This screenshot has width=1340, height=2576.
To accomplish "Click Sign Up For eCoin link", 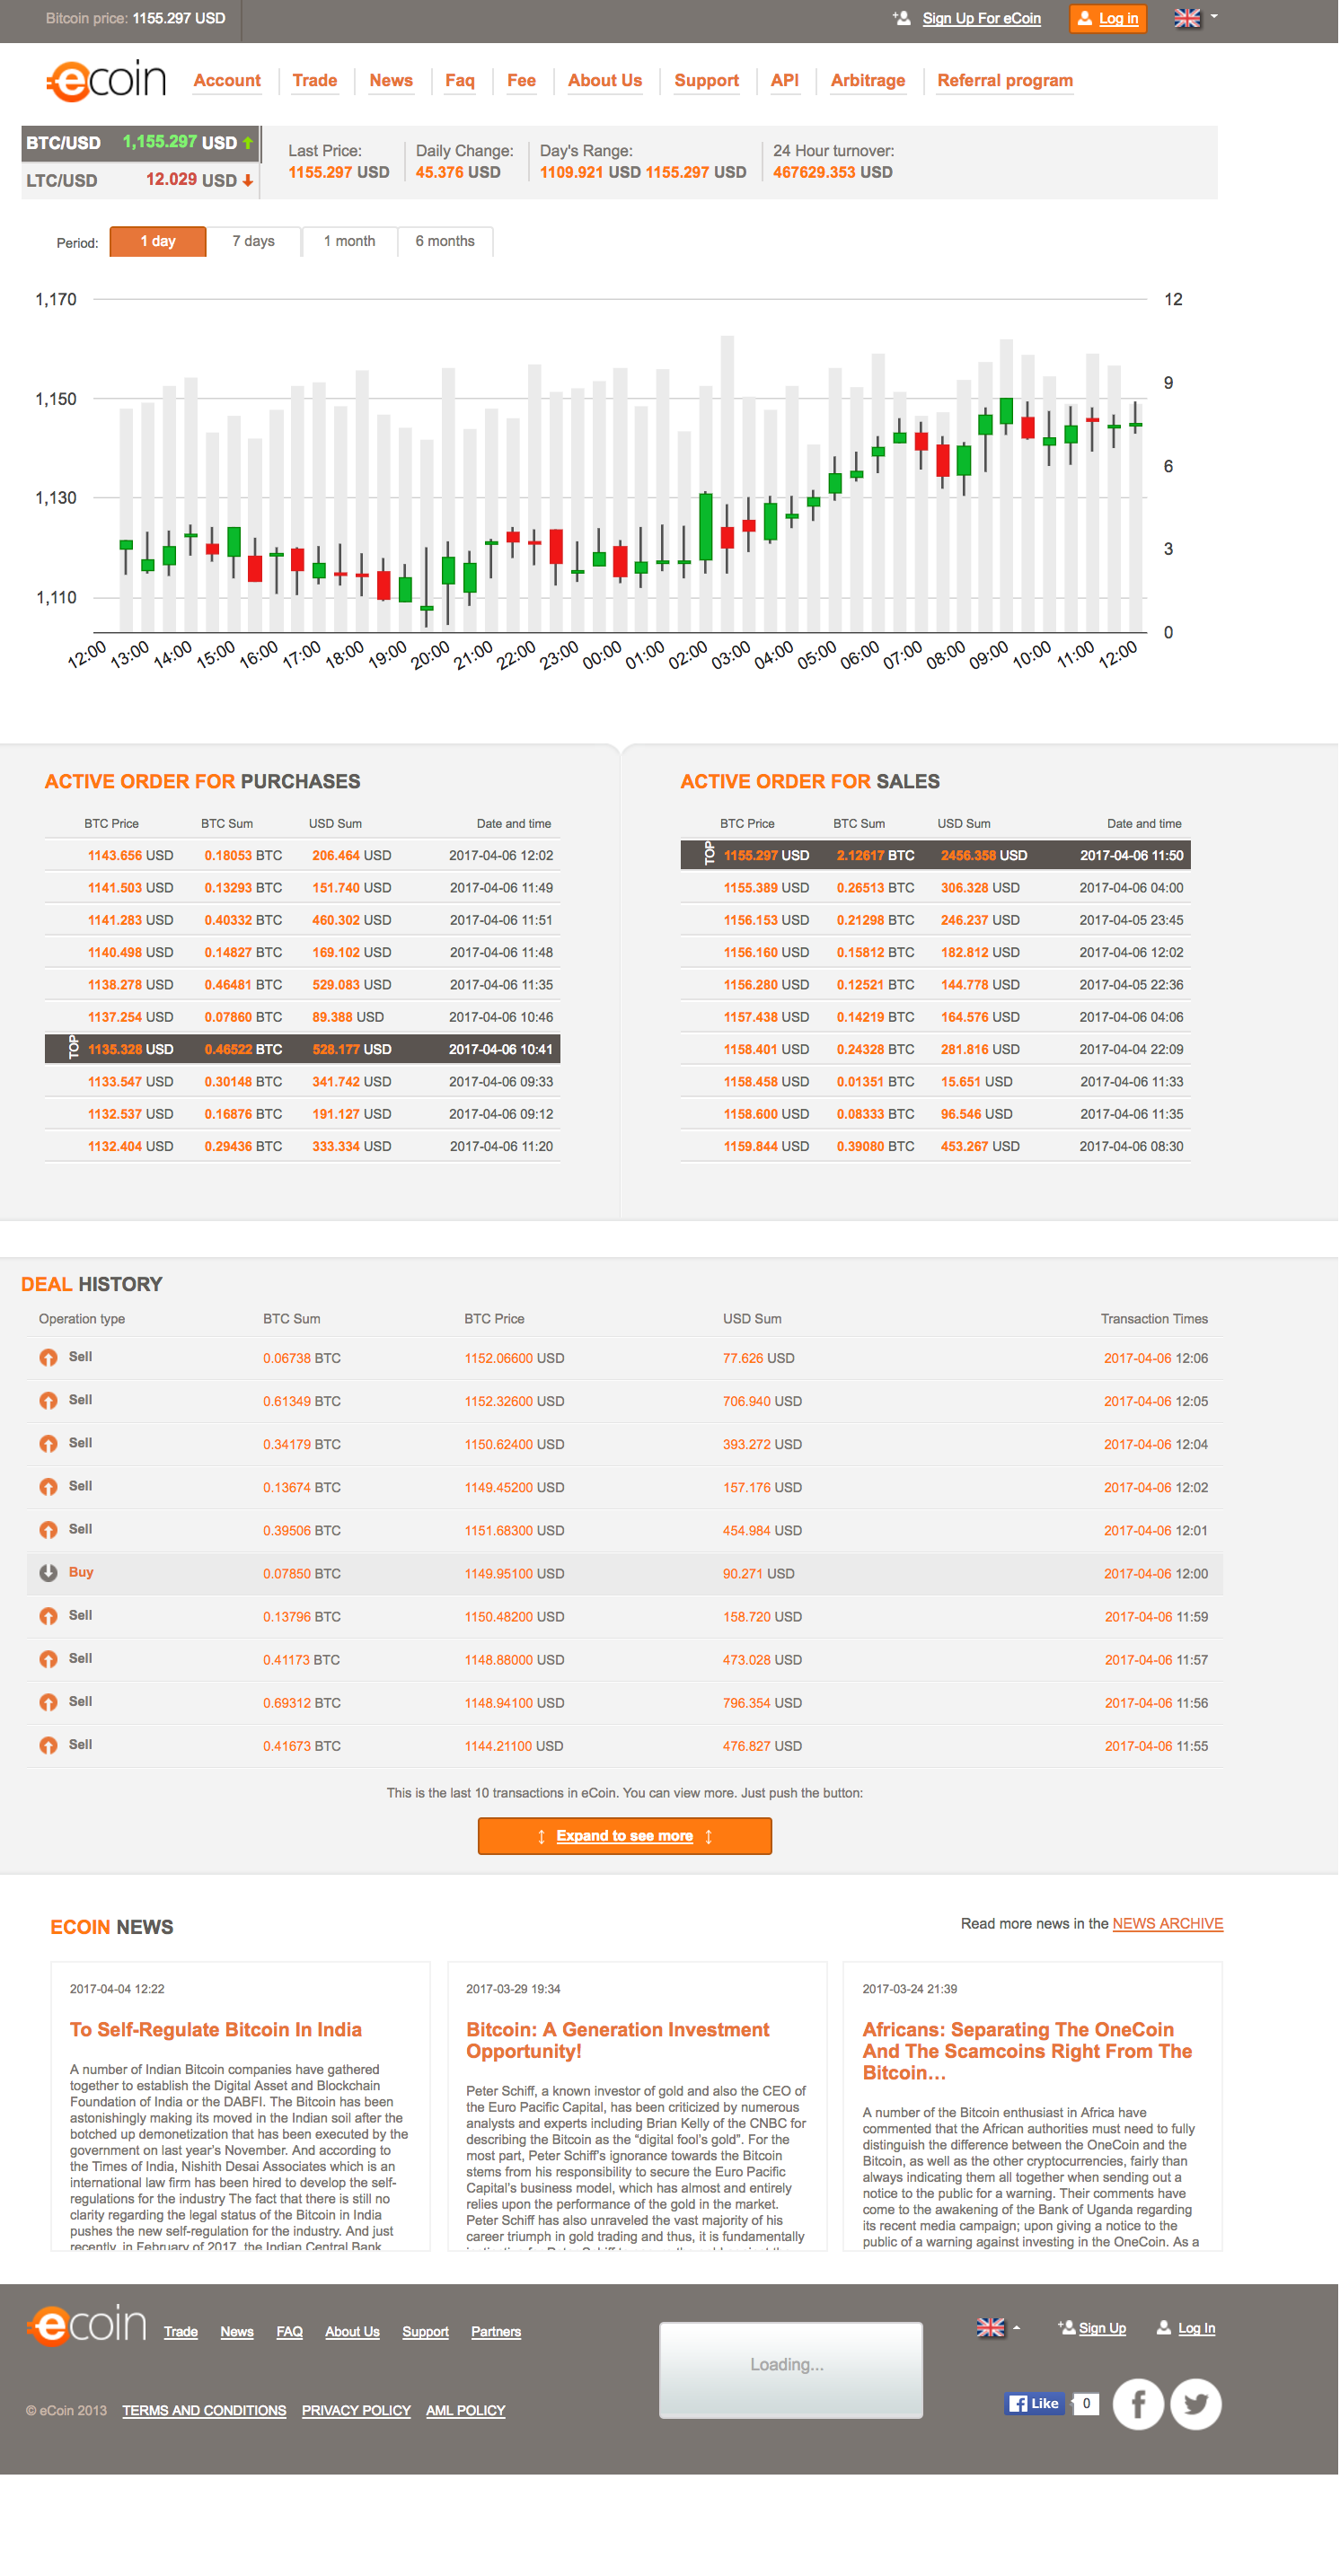I will 981,18.
